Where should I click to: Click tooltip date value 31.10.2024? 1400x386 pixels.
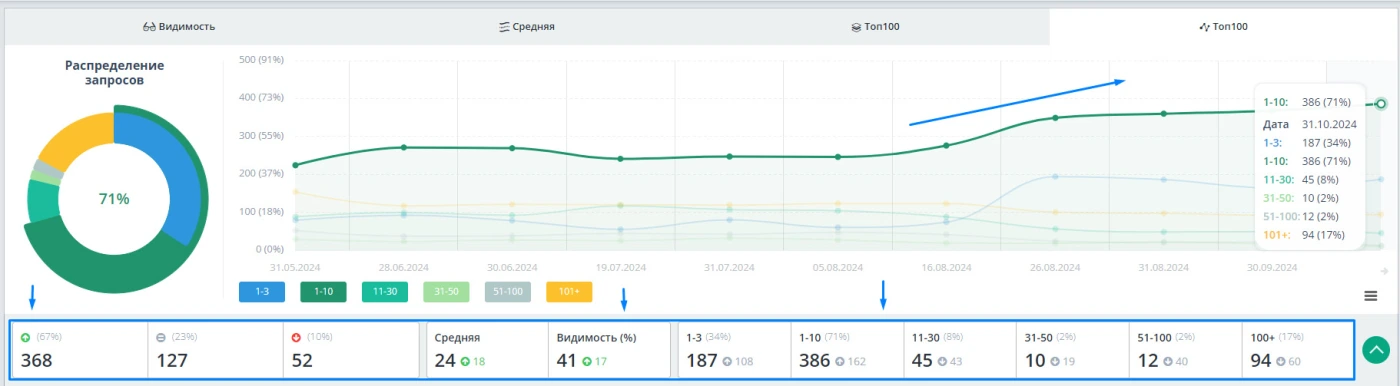pos(1329,124)
